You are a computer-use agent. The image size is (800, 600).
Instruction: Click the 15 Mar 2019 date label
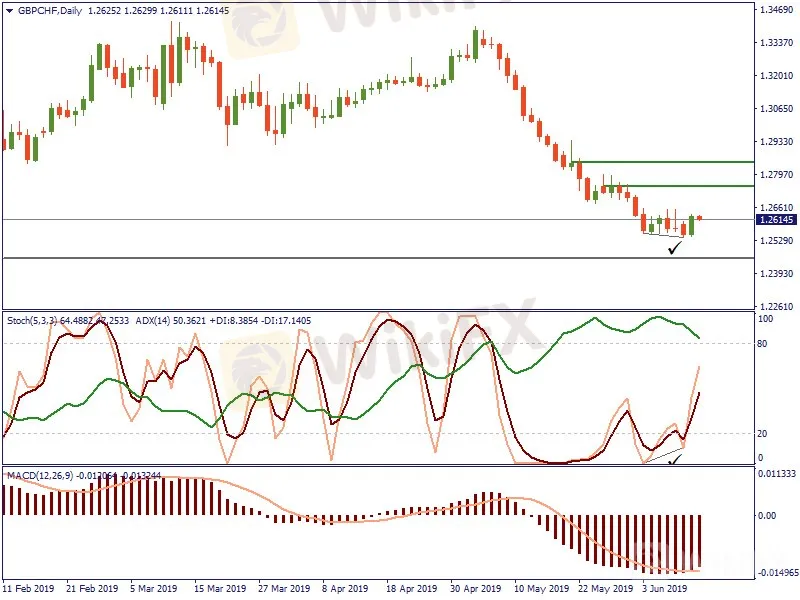(x=220, y=588)
